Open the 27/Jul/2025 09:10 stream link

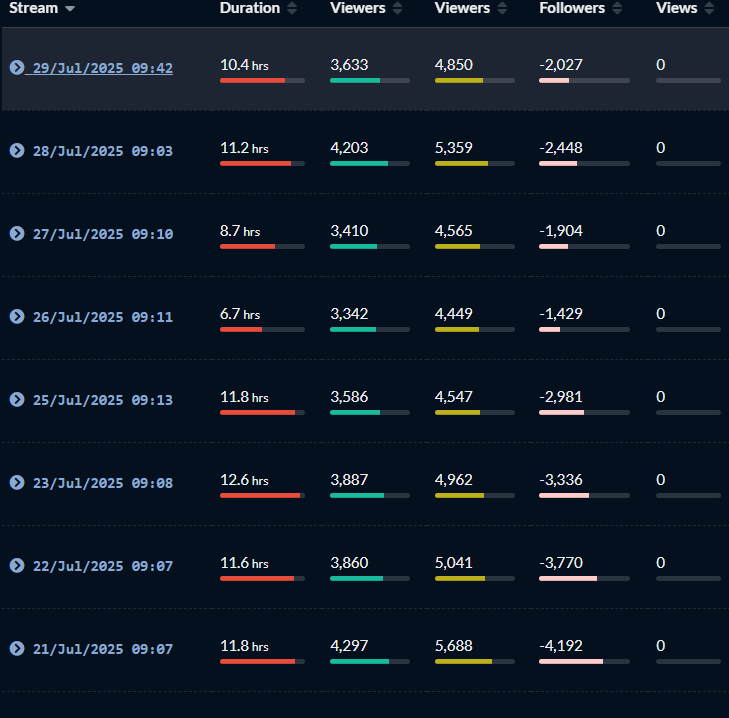click(103, 234)
